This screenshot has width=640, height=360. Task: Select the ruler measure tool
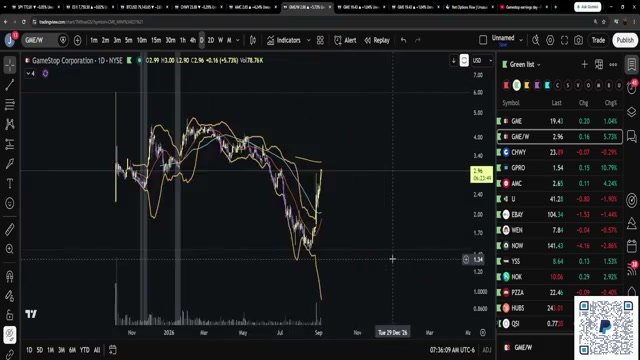pos(10,229)
